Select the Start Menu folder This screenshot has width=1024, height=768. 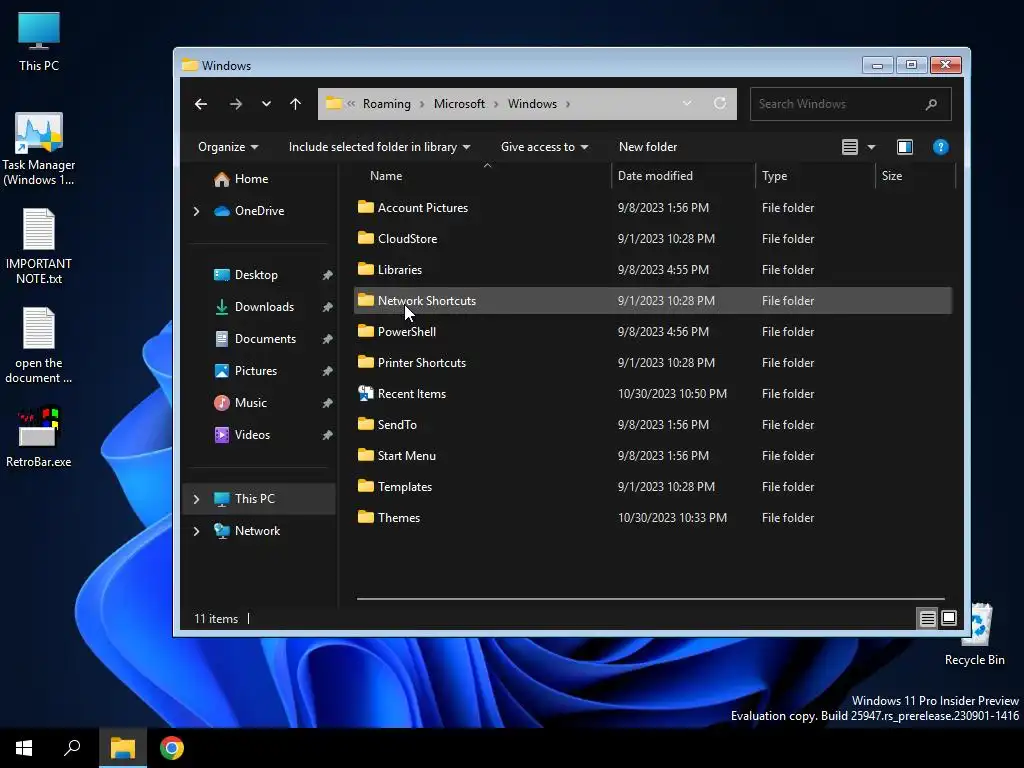652,456
